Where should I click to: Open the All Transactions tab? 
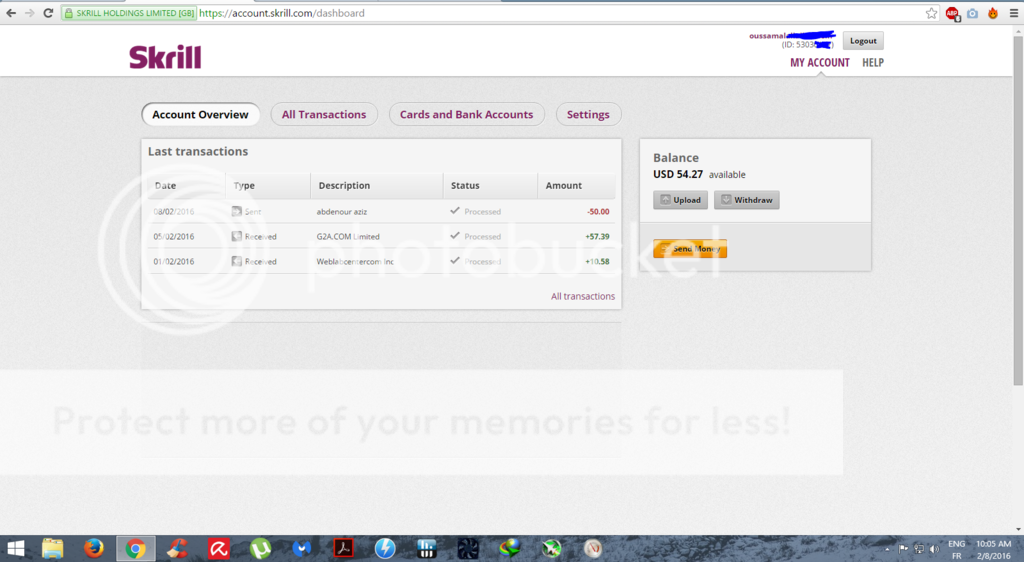324,114
